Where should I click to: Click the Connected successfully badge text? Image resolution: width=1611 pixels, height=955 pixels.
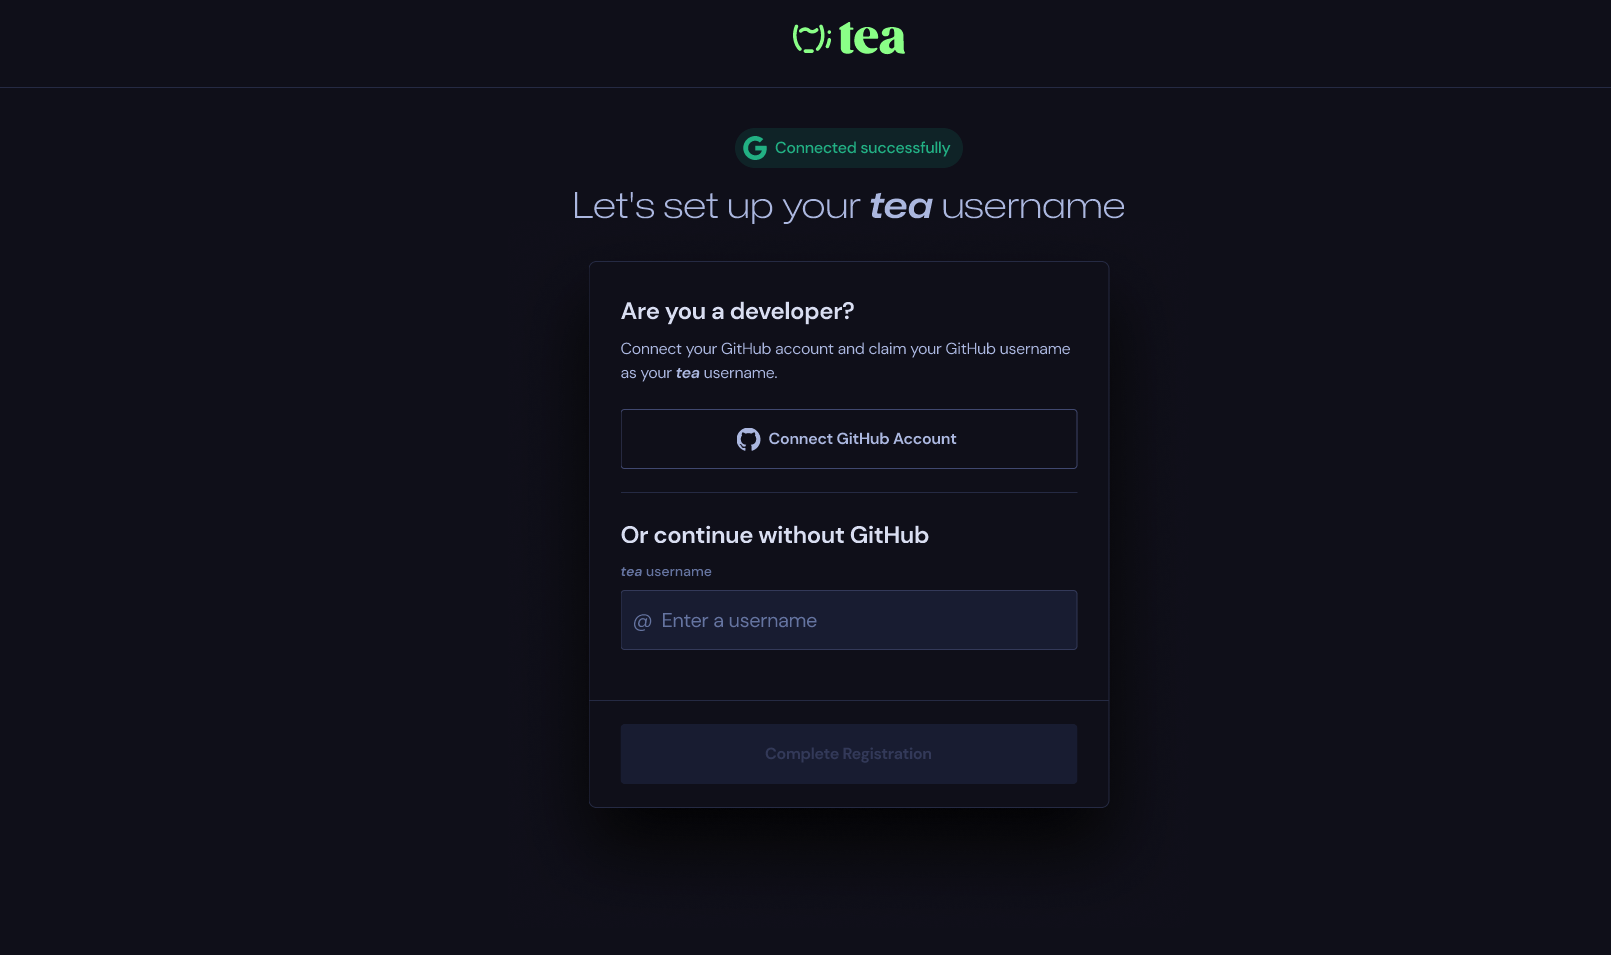(862, 148)
